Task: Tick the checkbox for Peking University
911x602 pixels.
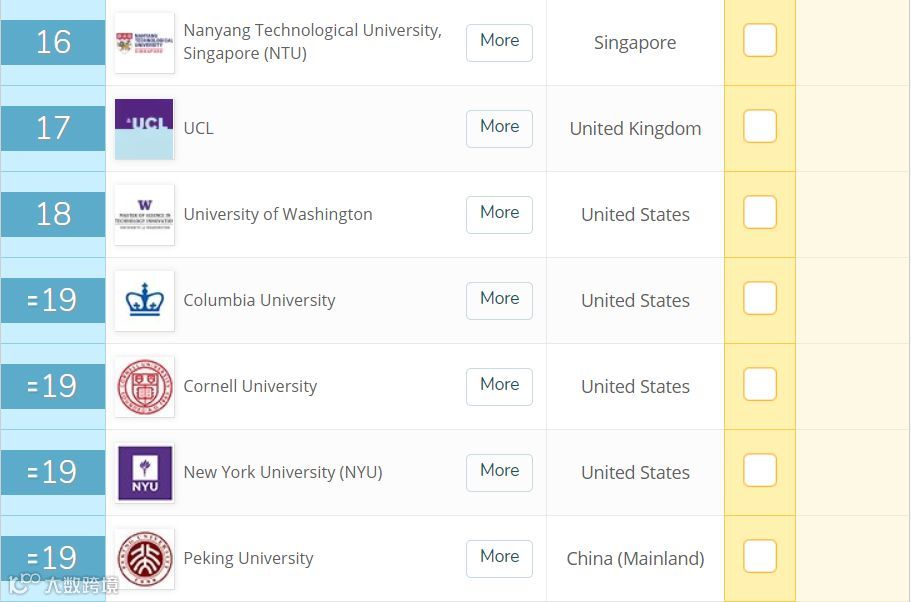Action: pyautogui.click(x=760, y=556)
